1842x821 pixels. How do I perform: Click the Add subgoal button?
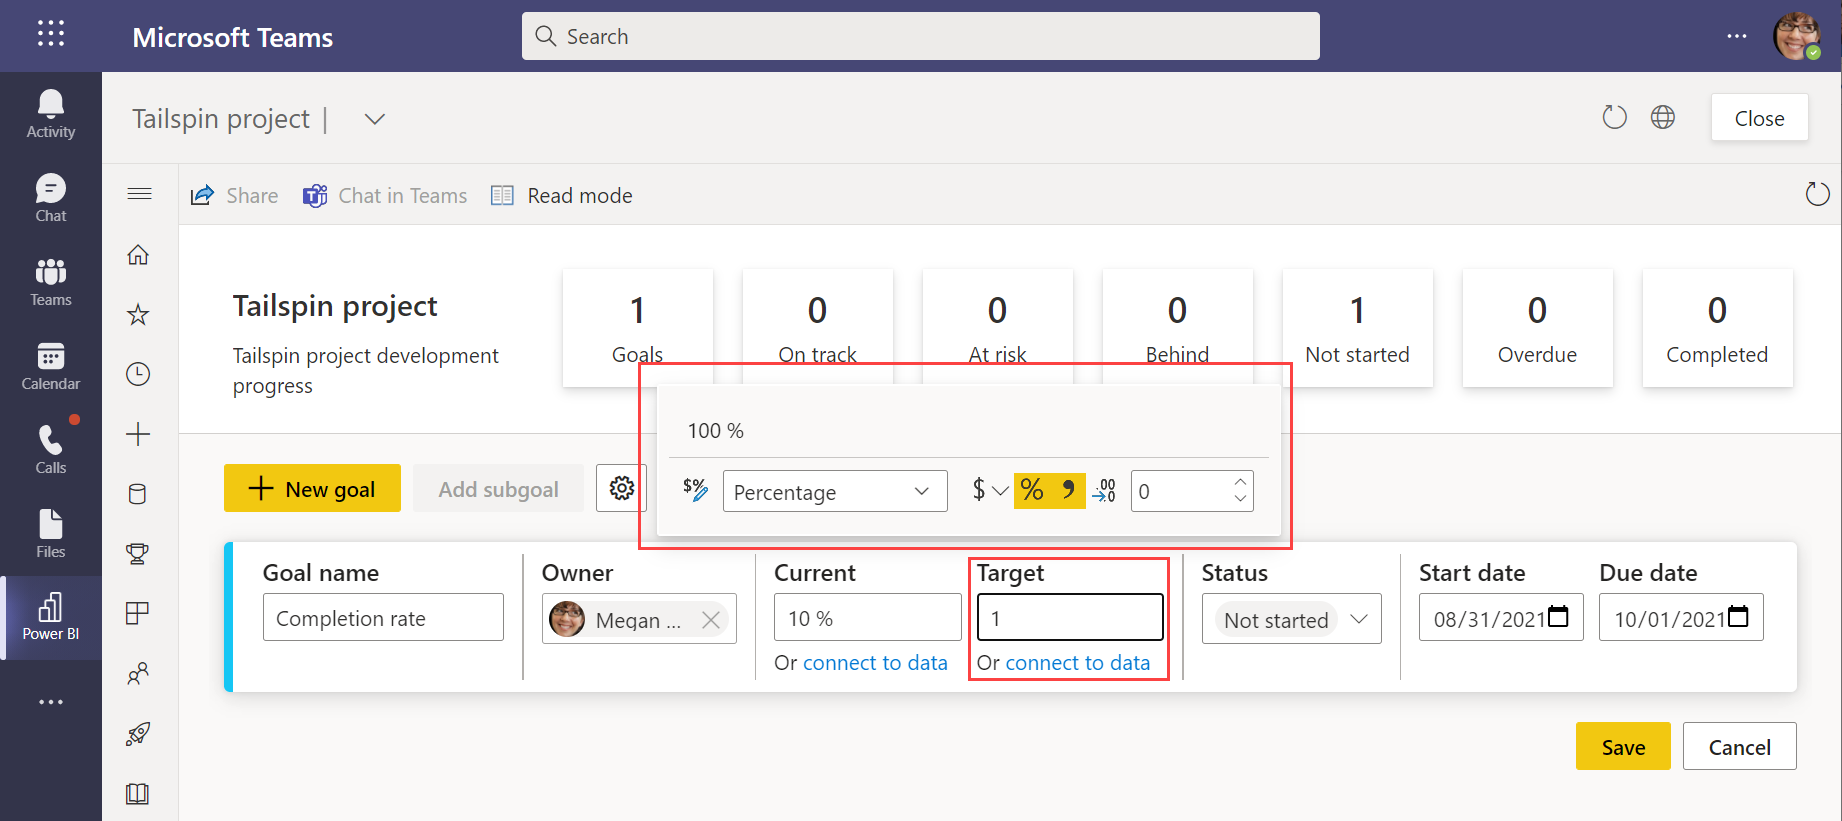(498, 488)
